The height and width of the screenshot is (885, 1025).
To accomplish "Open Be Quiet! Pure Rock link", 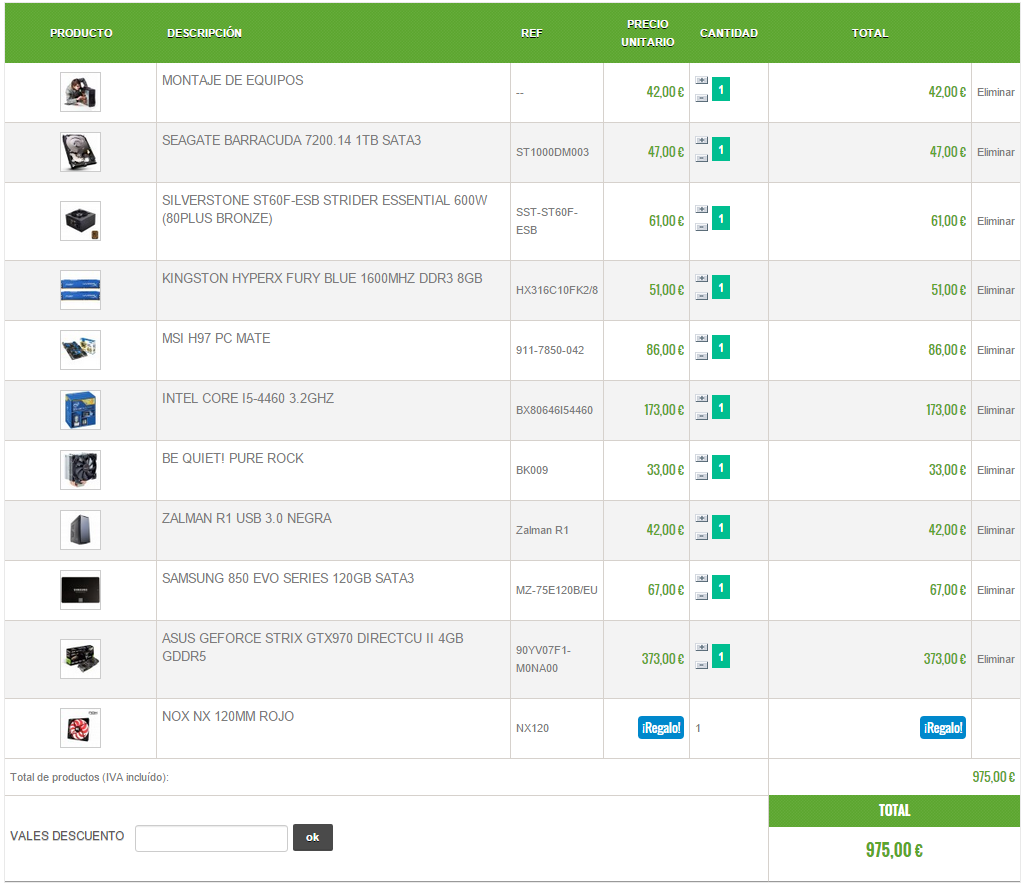I will (x=233, y=459).
